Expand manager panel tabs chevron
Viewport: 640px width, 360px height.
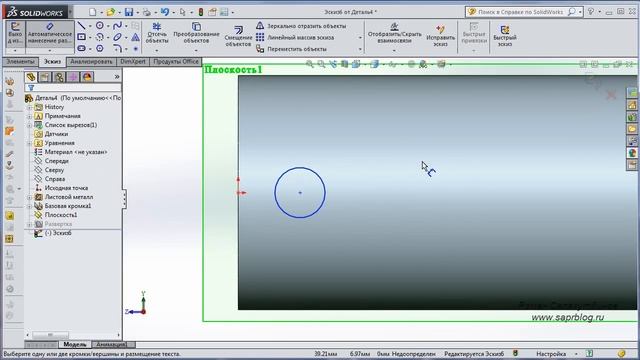pos(117,77)
